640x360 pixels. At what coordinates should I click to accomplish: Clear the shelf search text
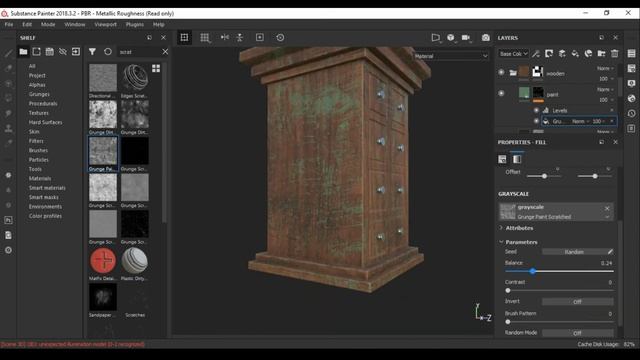pos(165,52)
